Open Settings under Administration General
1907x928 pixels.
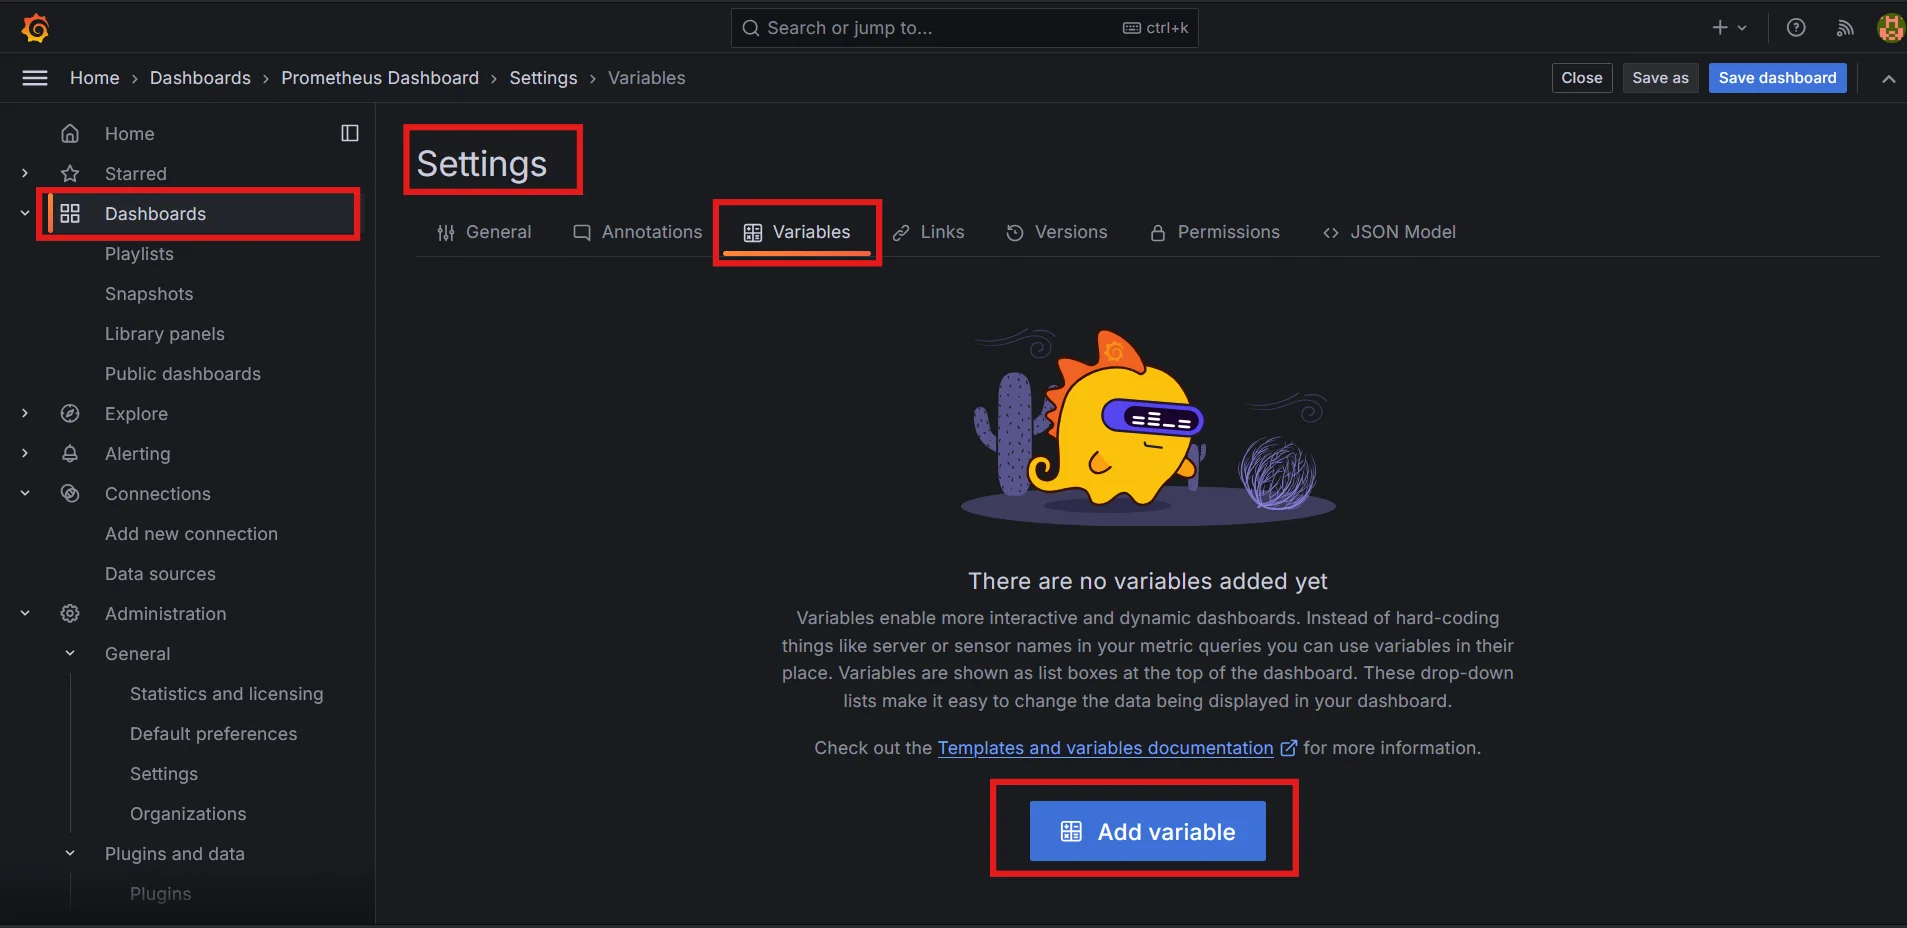(x=164, y=774)
